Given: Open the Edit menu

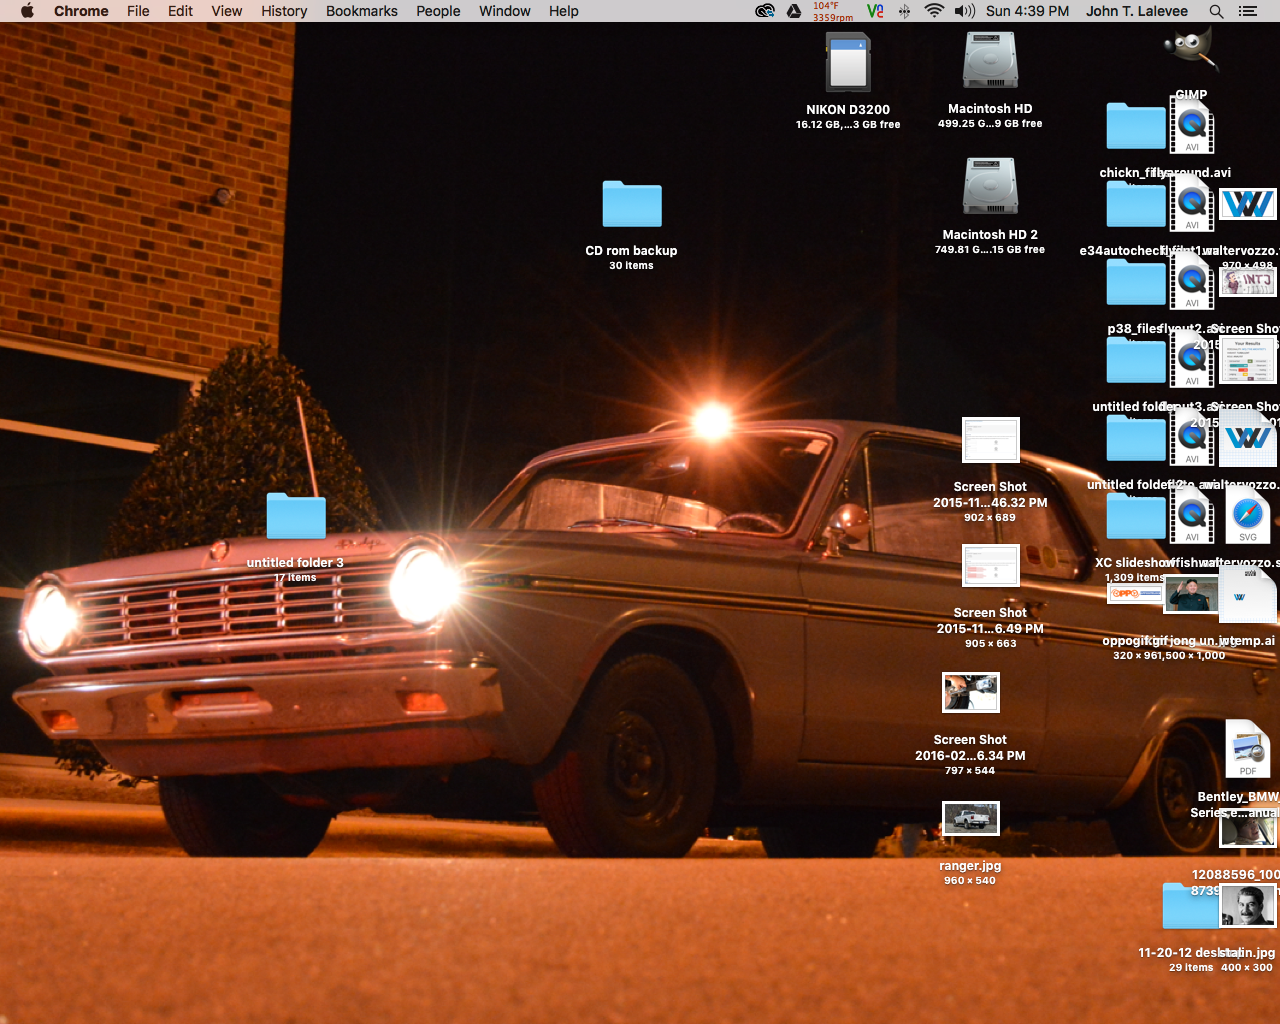Looking at the screenshot, I should 180,11.
